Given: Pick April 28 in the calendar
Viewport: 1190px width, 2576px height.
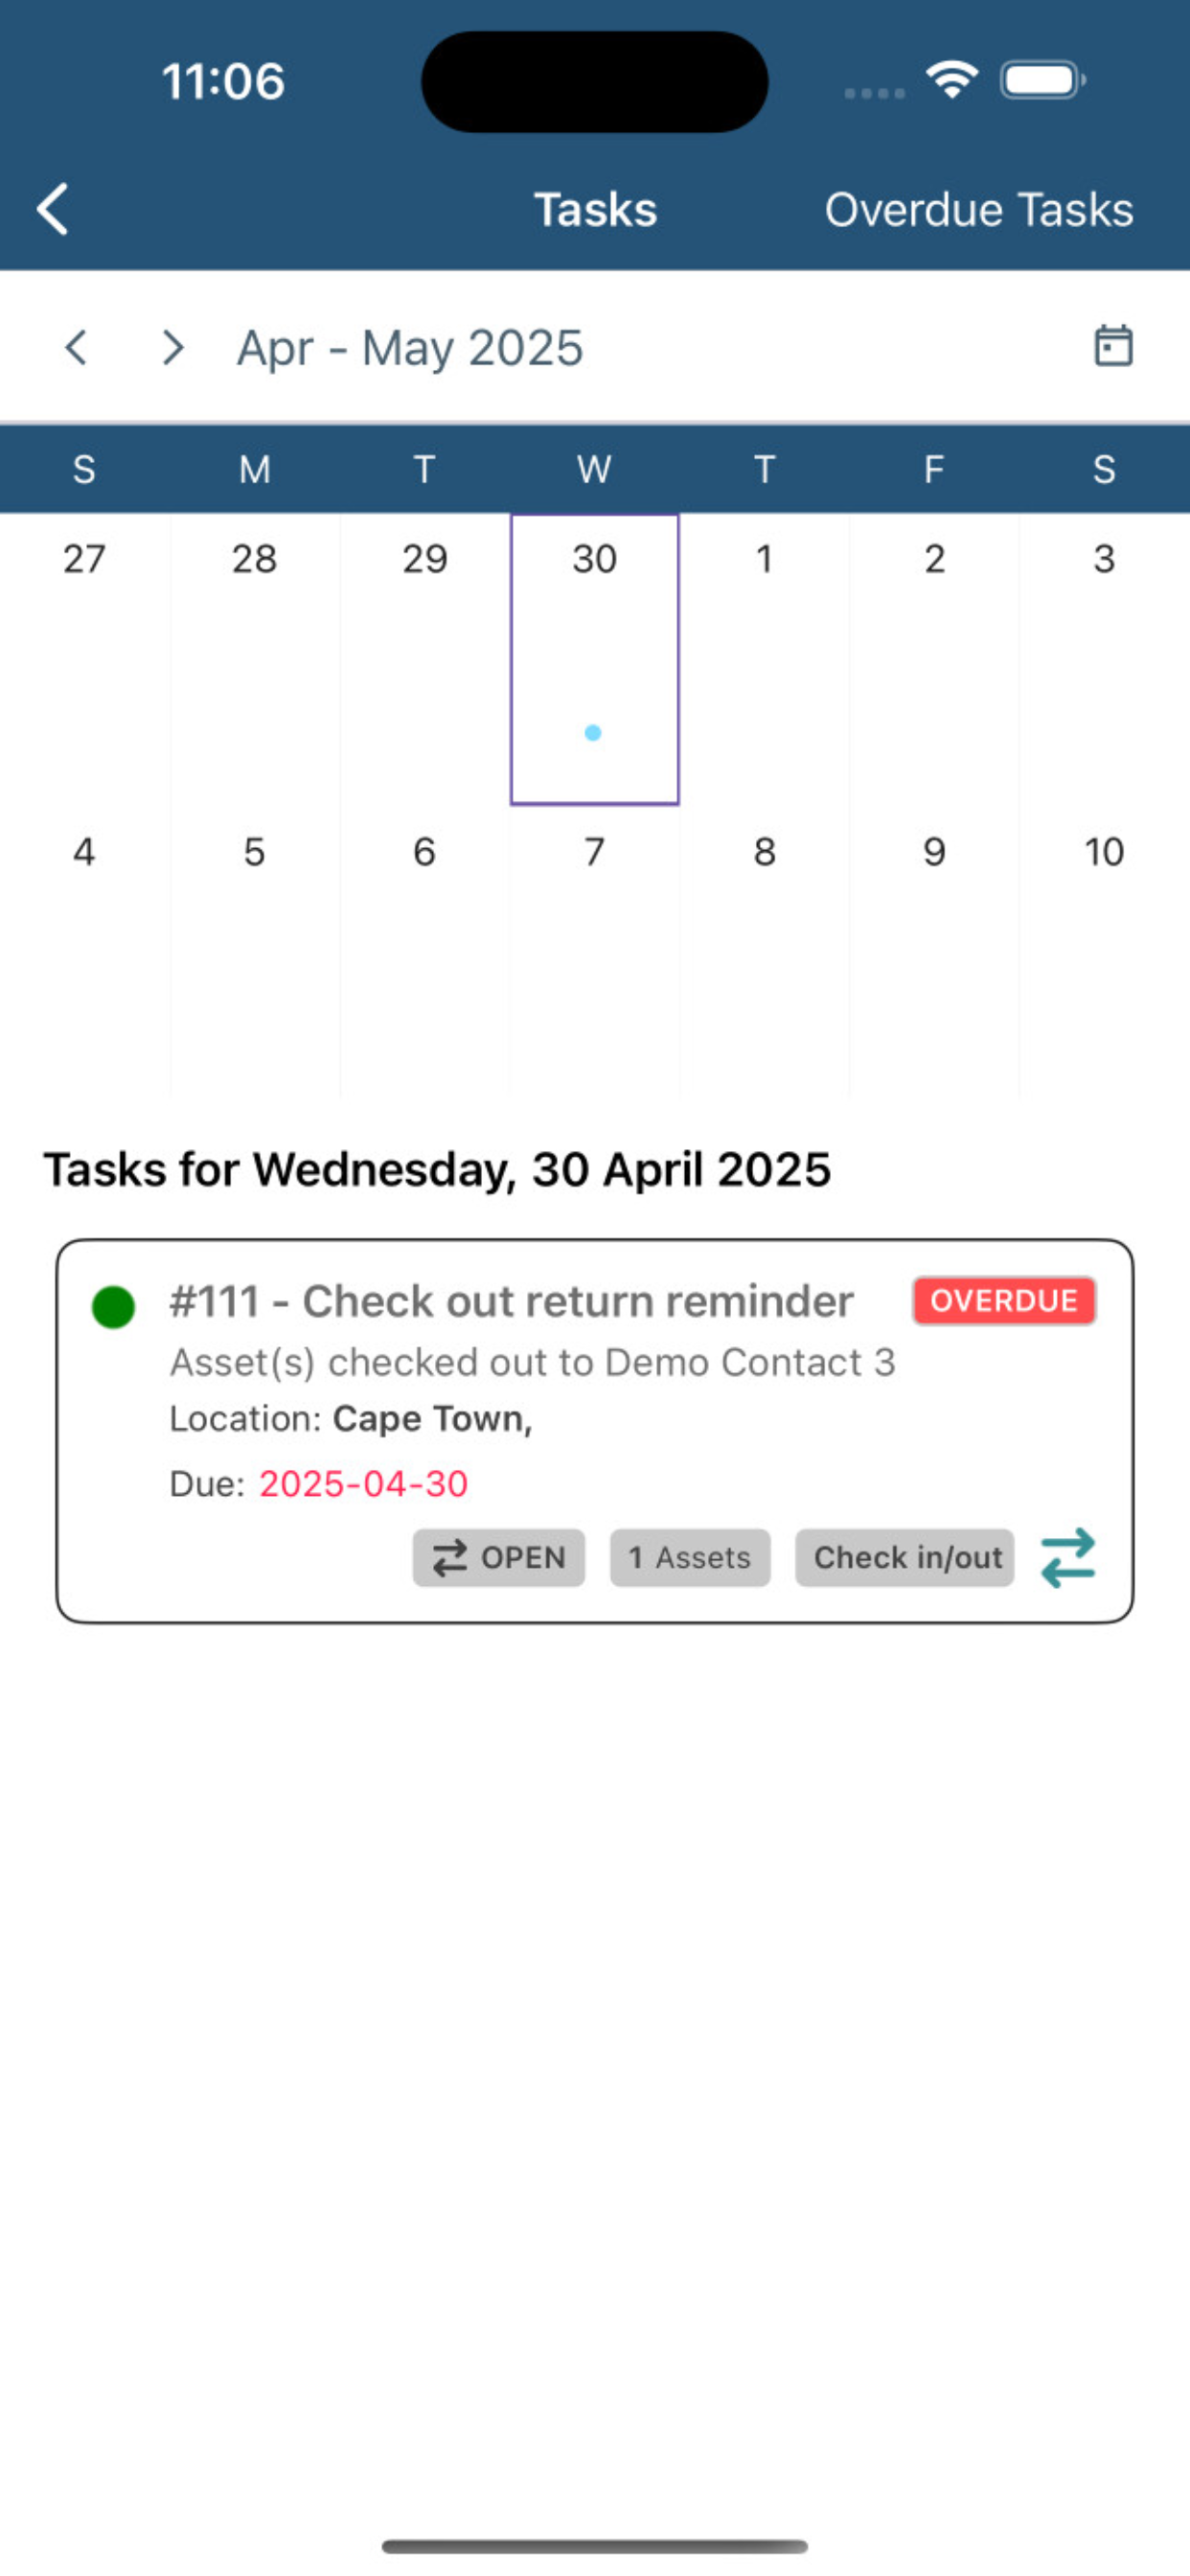Looking at the screenshot, I should 254,660.
